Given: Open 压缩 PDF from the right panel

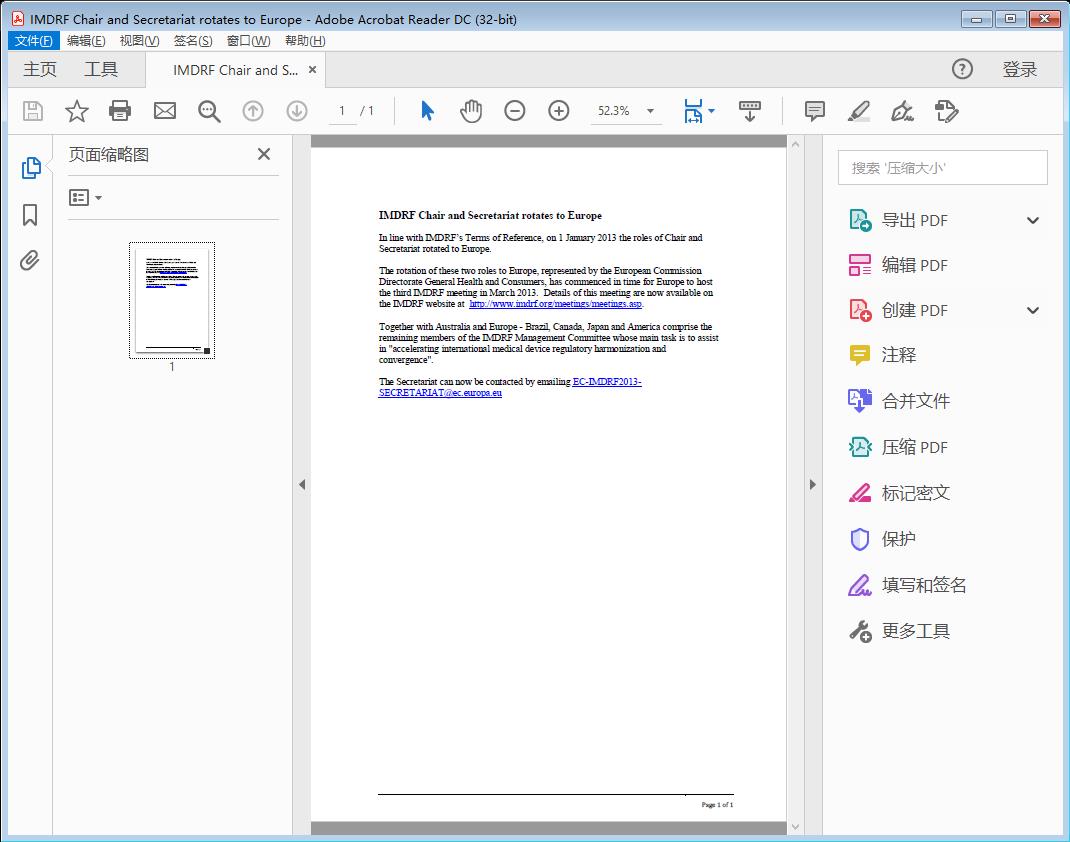Looking at the screenshot, I should click(917, 447).
